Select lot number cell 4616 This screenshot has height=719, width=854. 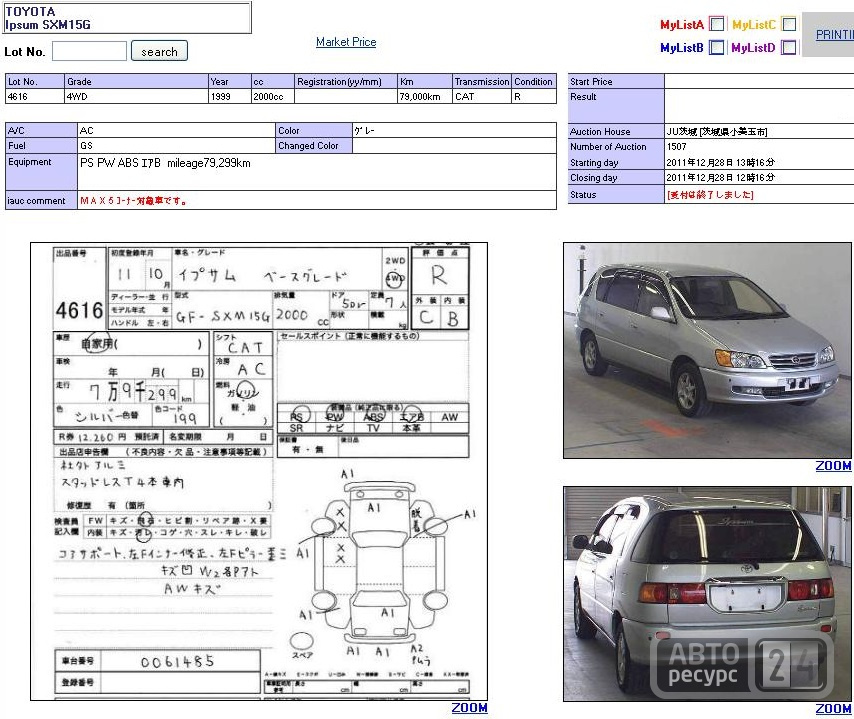(x=35, y=96)
